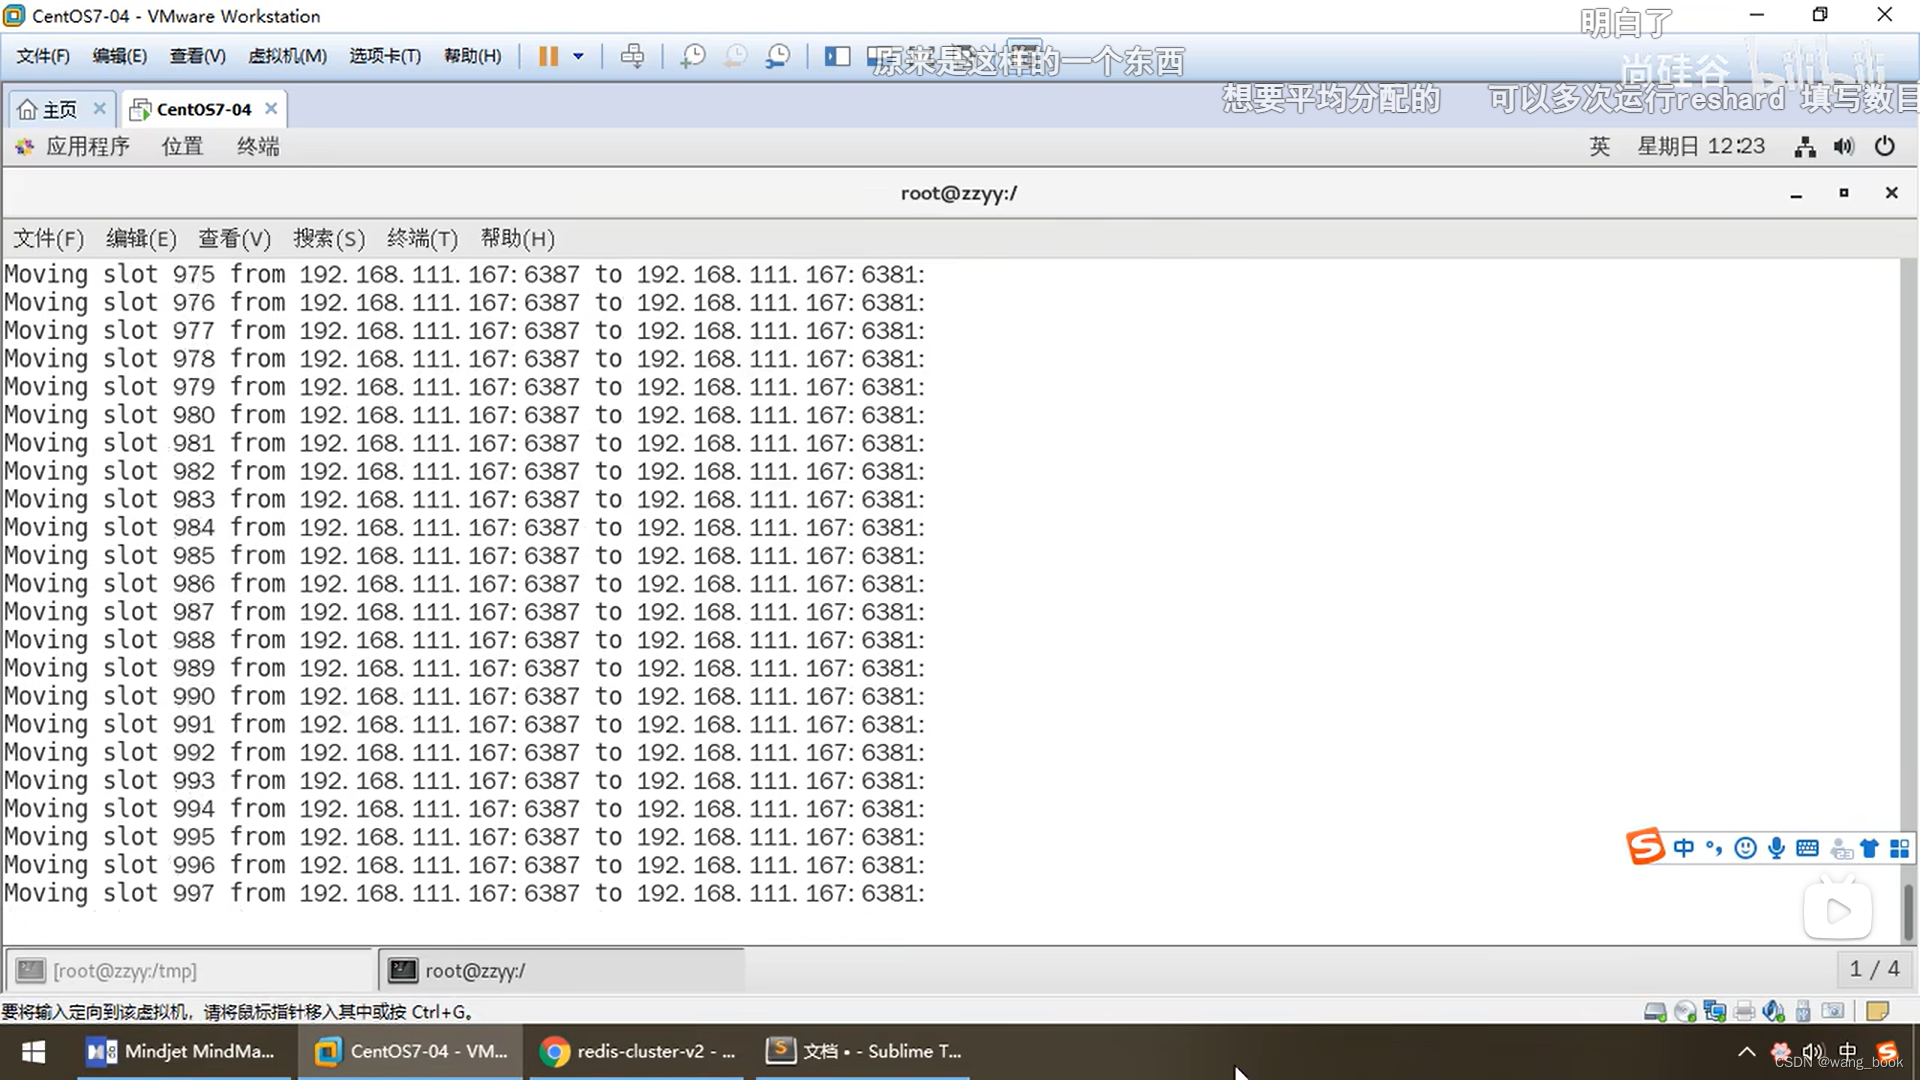This screenshot has height=1080, width=1920.
Task: Open the Sogou soft keyboard icon
Action: pyautogui.click(x=1807, y=849)
